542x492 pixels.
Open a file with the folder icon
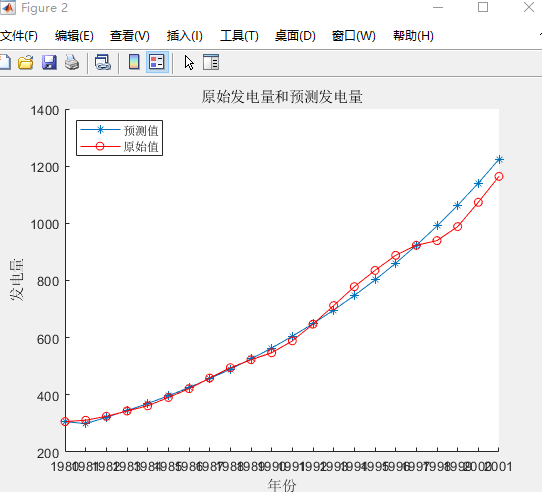[x=26, y=63]
